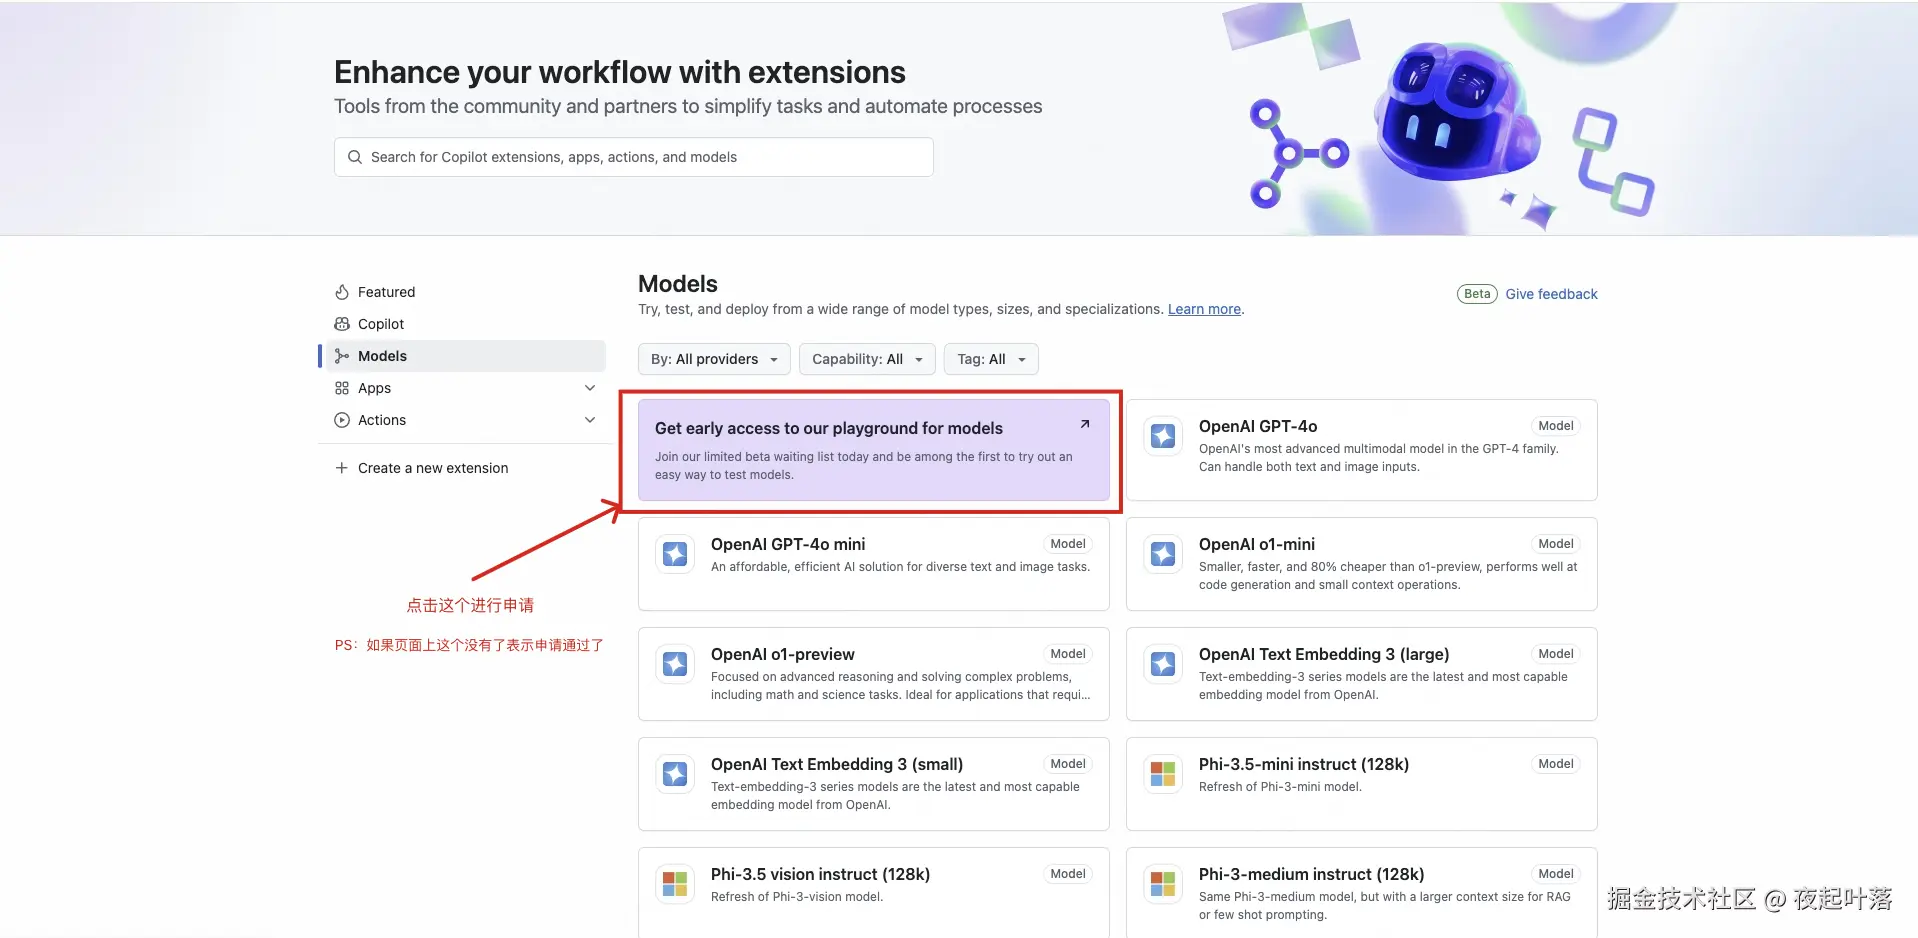Open the Tag: All filter dropdown
This screenshot has width=1918, height=938.
click(991, 359)
